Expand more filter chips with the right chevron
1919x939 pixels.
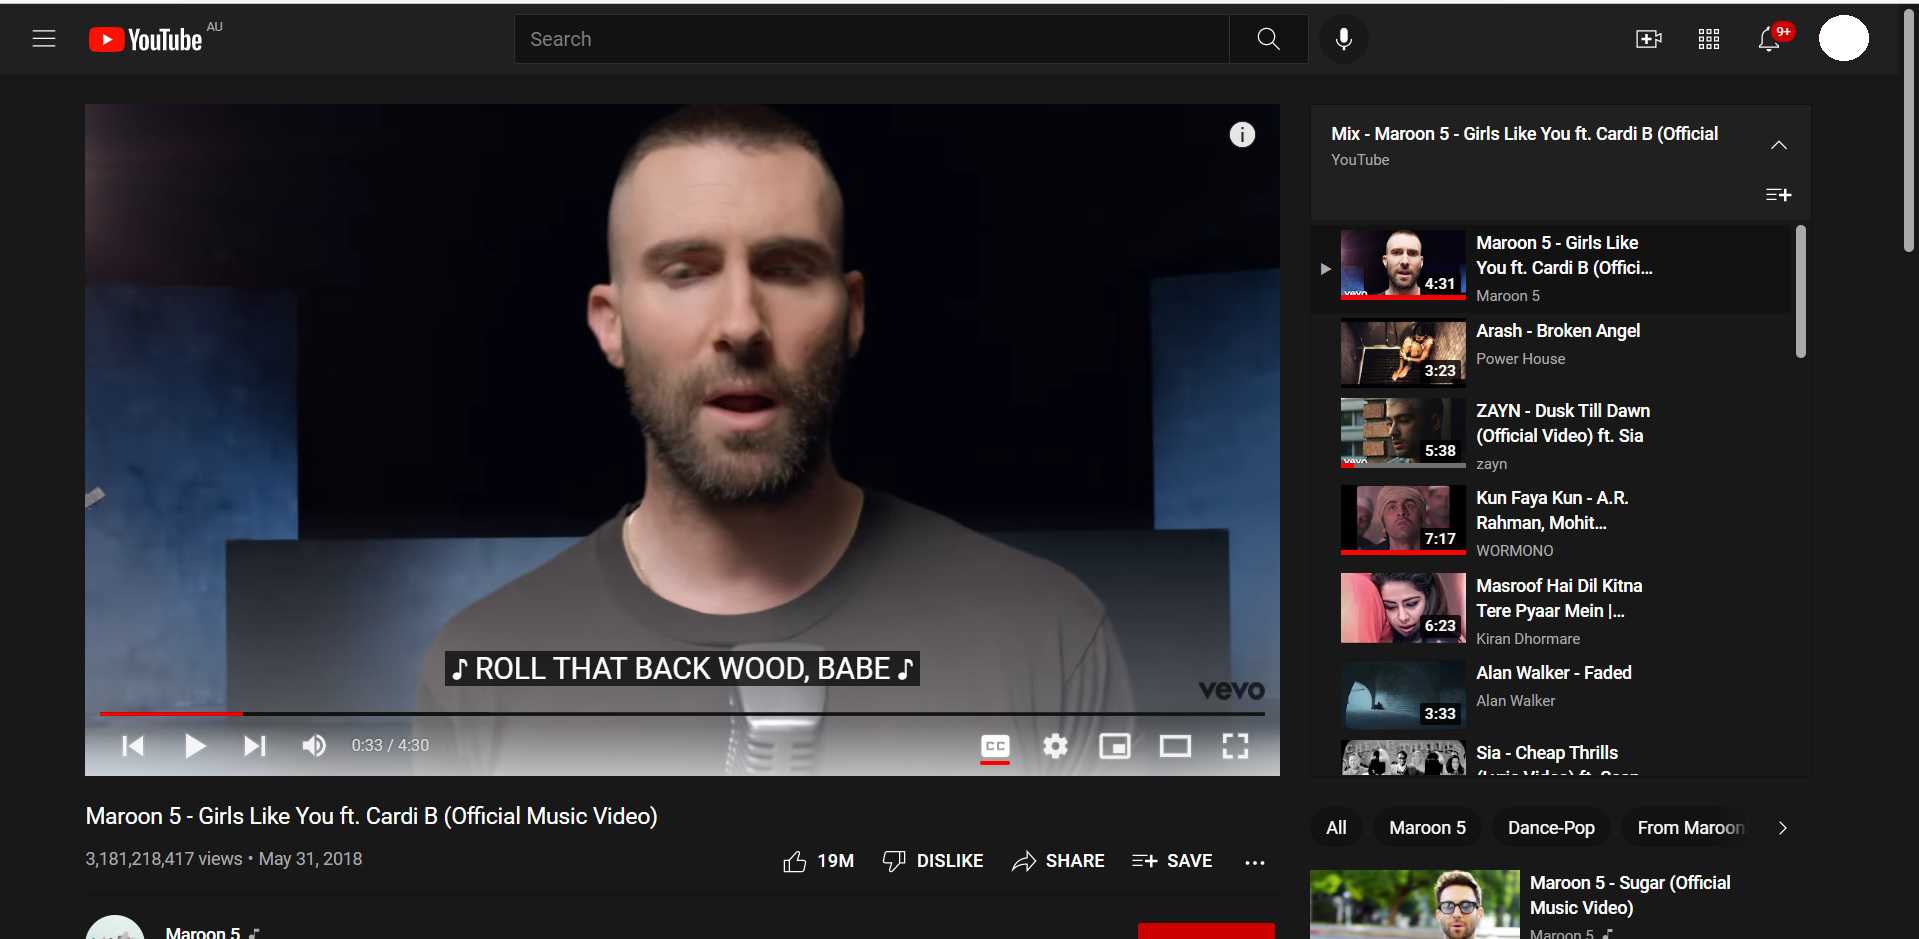tap(1783, 827)
